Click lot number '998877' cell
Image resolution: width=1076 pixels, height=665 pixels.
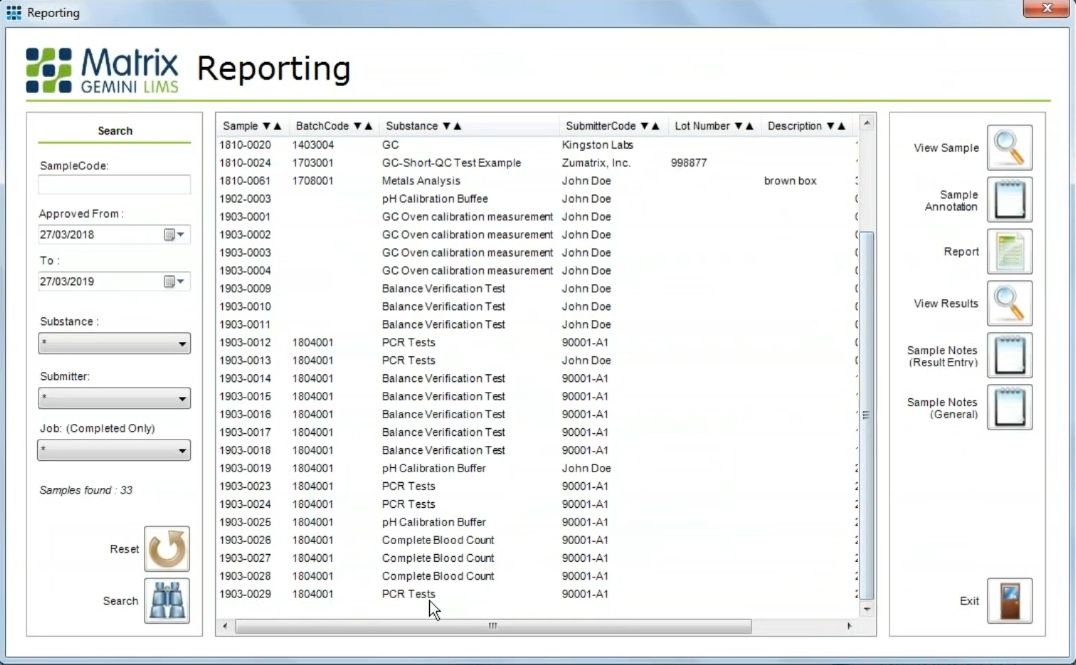[x=688, y=163]
